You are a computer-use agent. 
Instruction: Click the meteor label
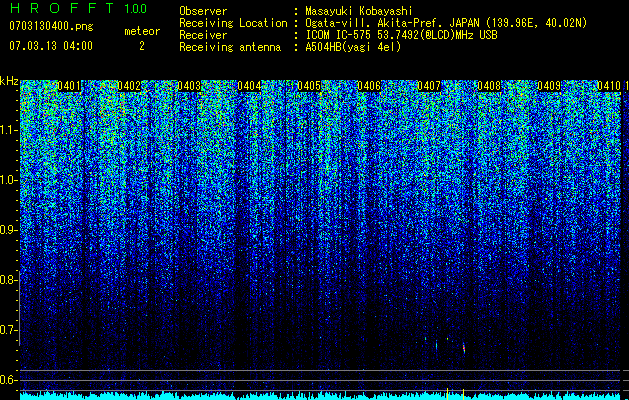pos(142,31)
